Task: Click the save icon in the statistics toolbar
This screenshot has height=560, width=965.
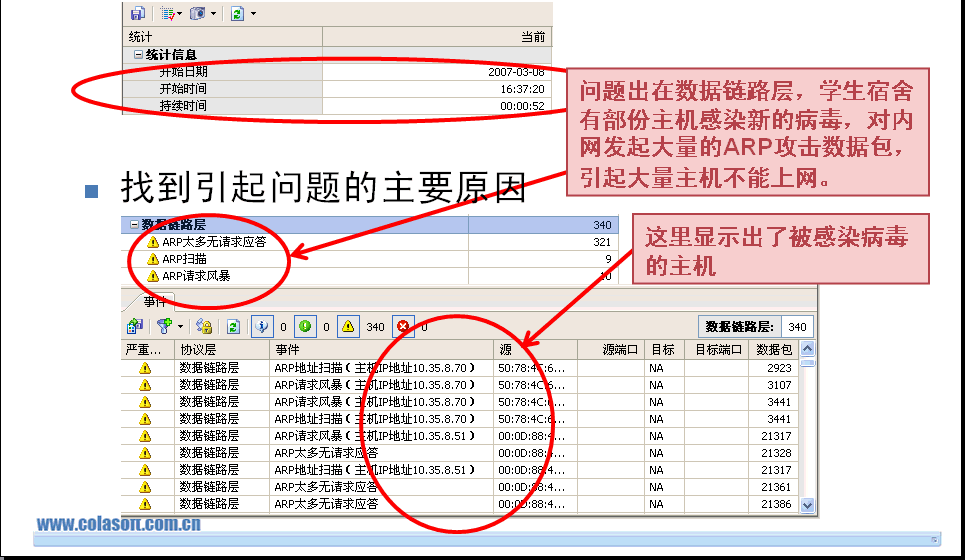Action: pyautogui.click(x=138, y=14)
